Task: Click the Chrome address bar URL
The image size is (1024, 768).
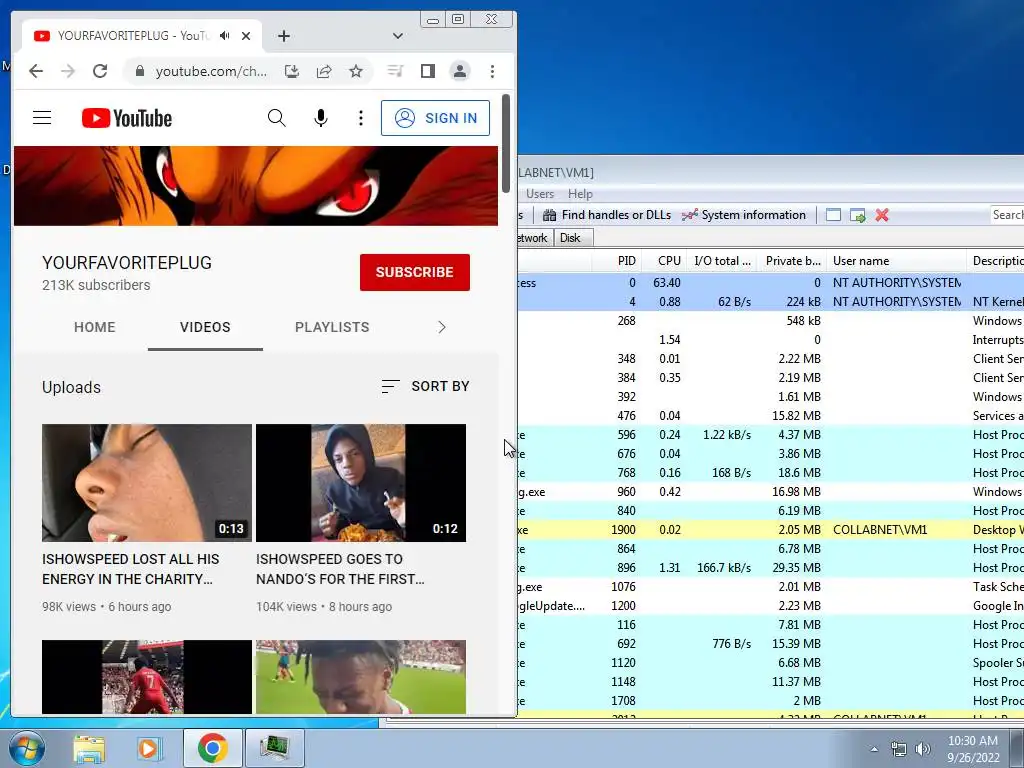Action: [211, 71]
